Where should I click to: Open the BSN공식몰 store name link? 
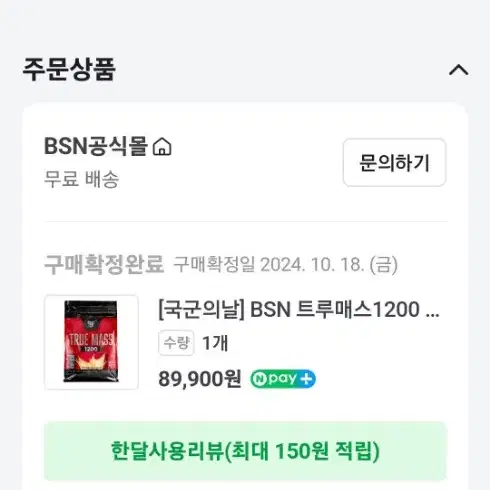[96, 146]
